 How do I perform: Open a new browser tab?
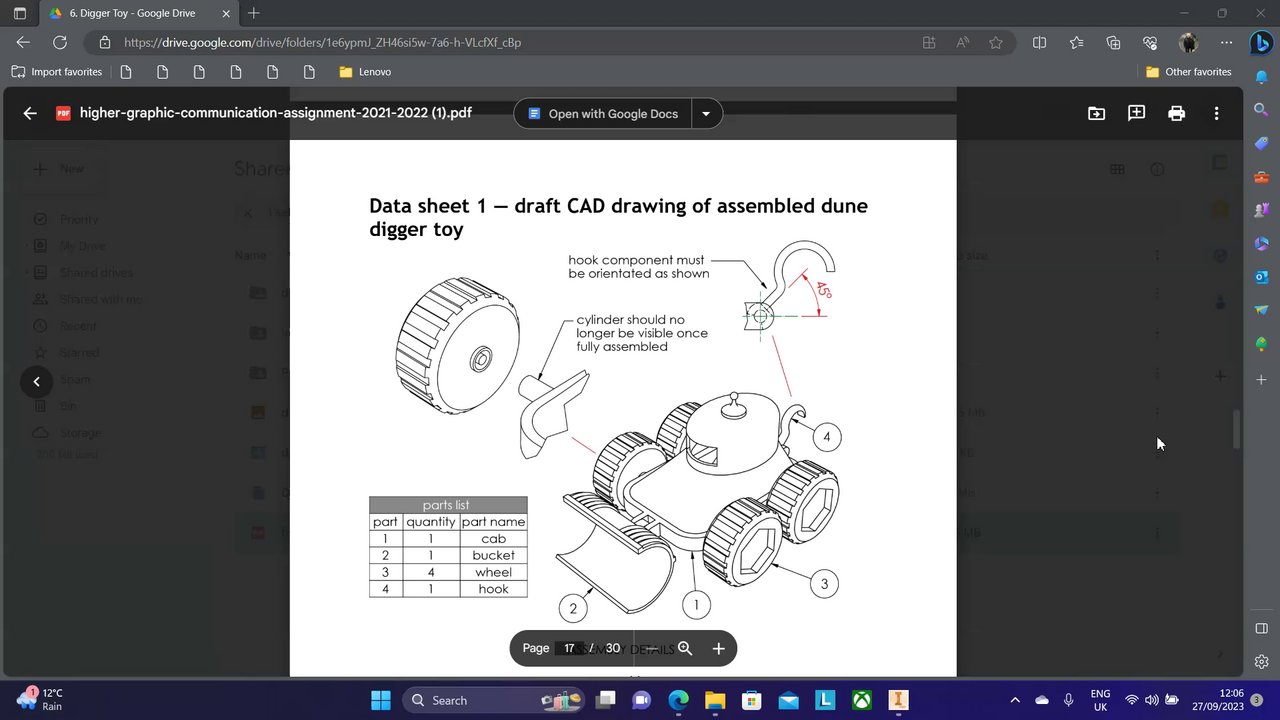tap(254, 13)
